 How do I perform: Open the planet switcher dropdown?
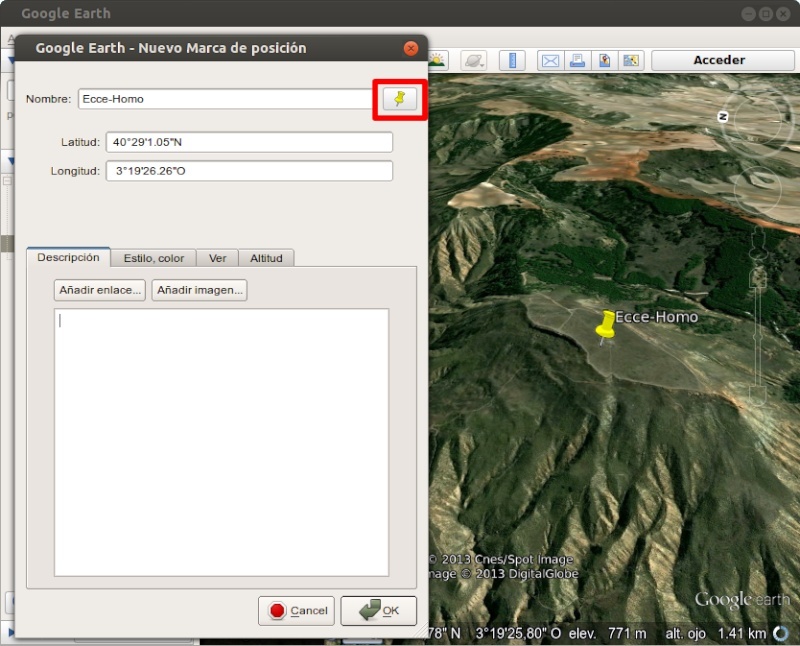click(x=474, y=61)
